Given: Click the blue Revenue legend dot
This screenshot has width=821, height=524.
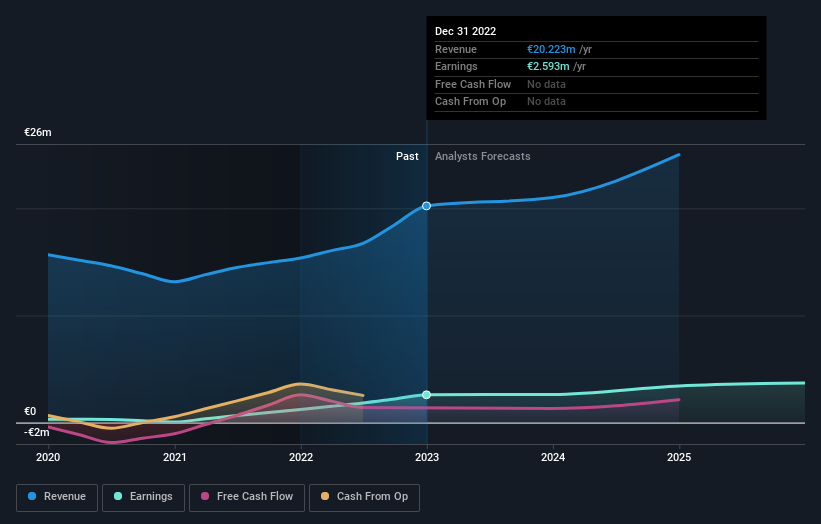Looking at the screenshot, I should tap(32, 496).
